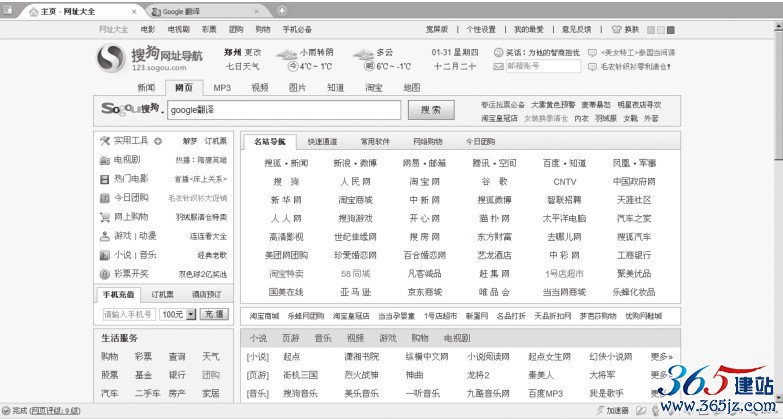The height and width of the screenshot is (419, 783).
Task: Select the middle skin color swatch
Action: tap(661, 30)
